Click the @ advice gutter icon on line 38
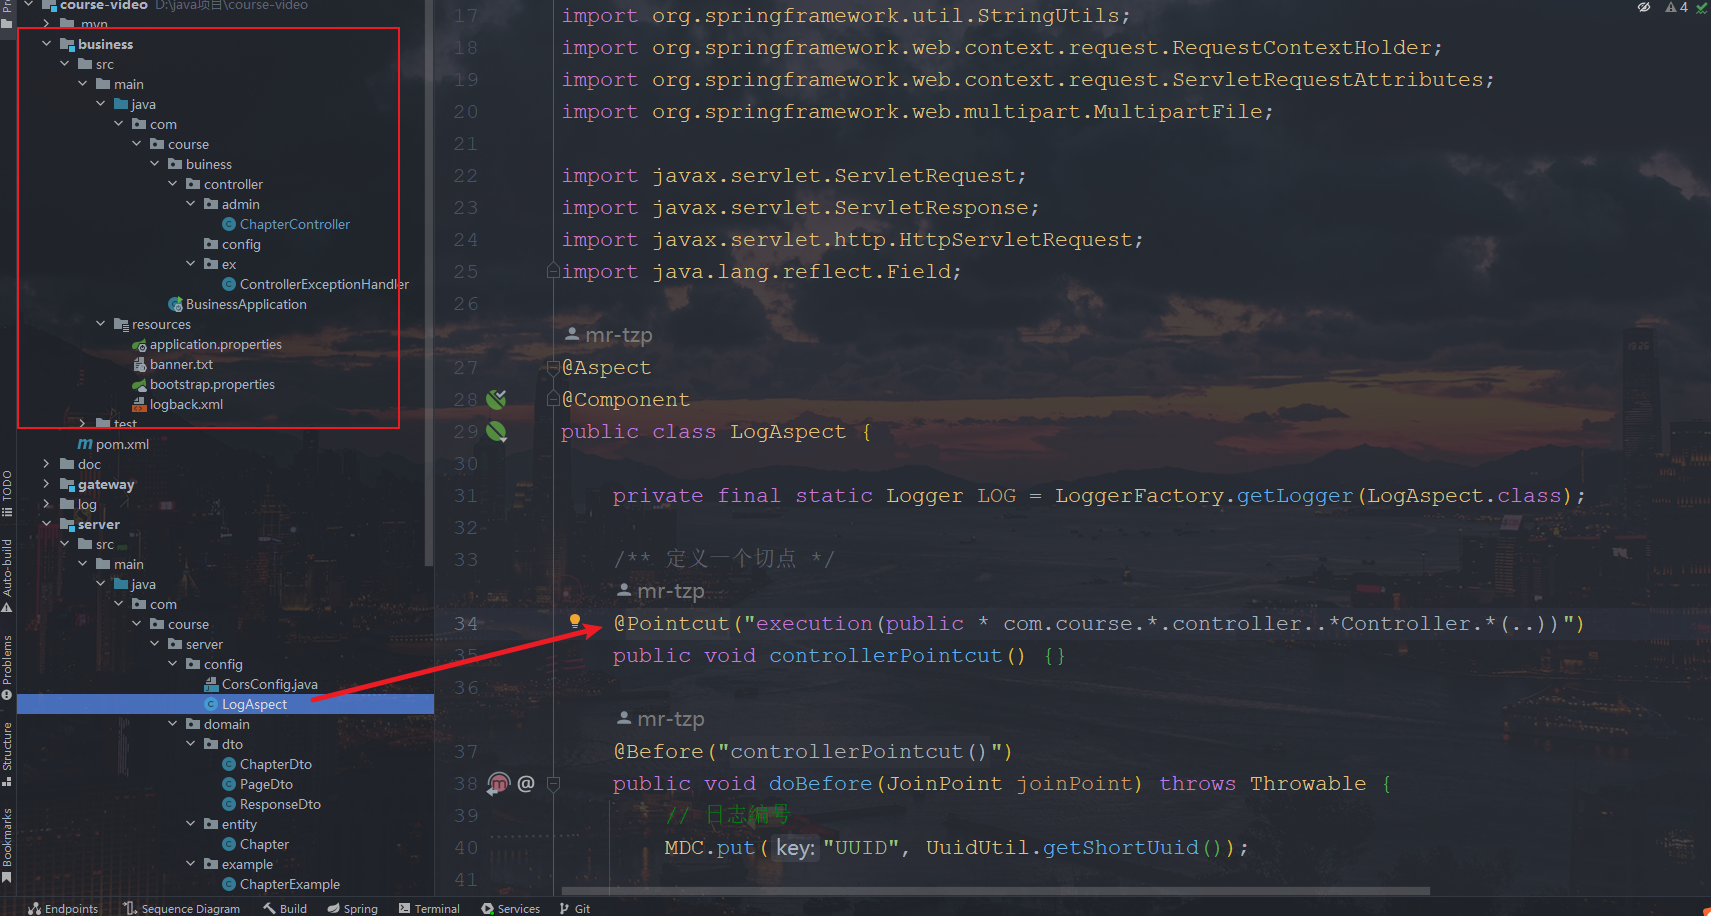This screenshot has height=916, width=1711. click(x=526, y=783)
